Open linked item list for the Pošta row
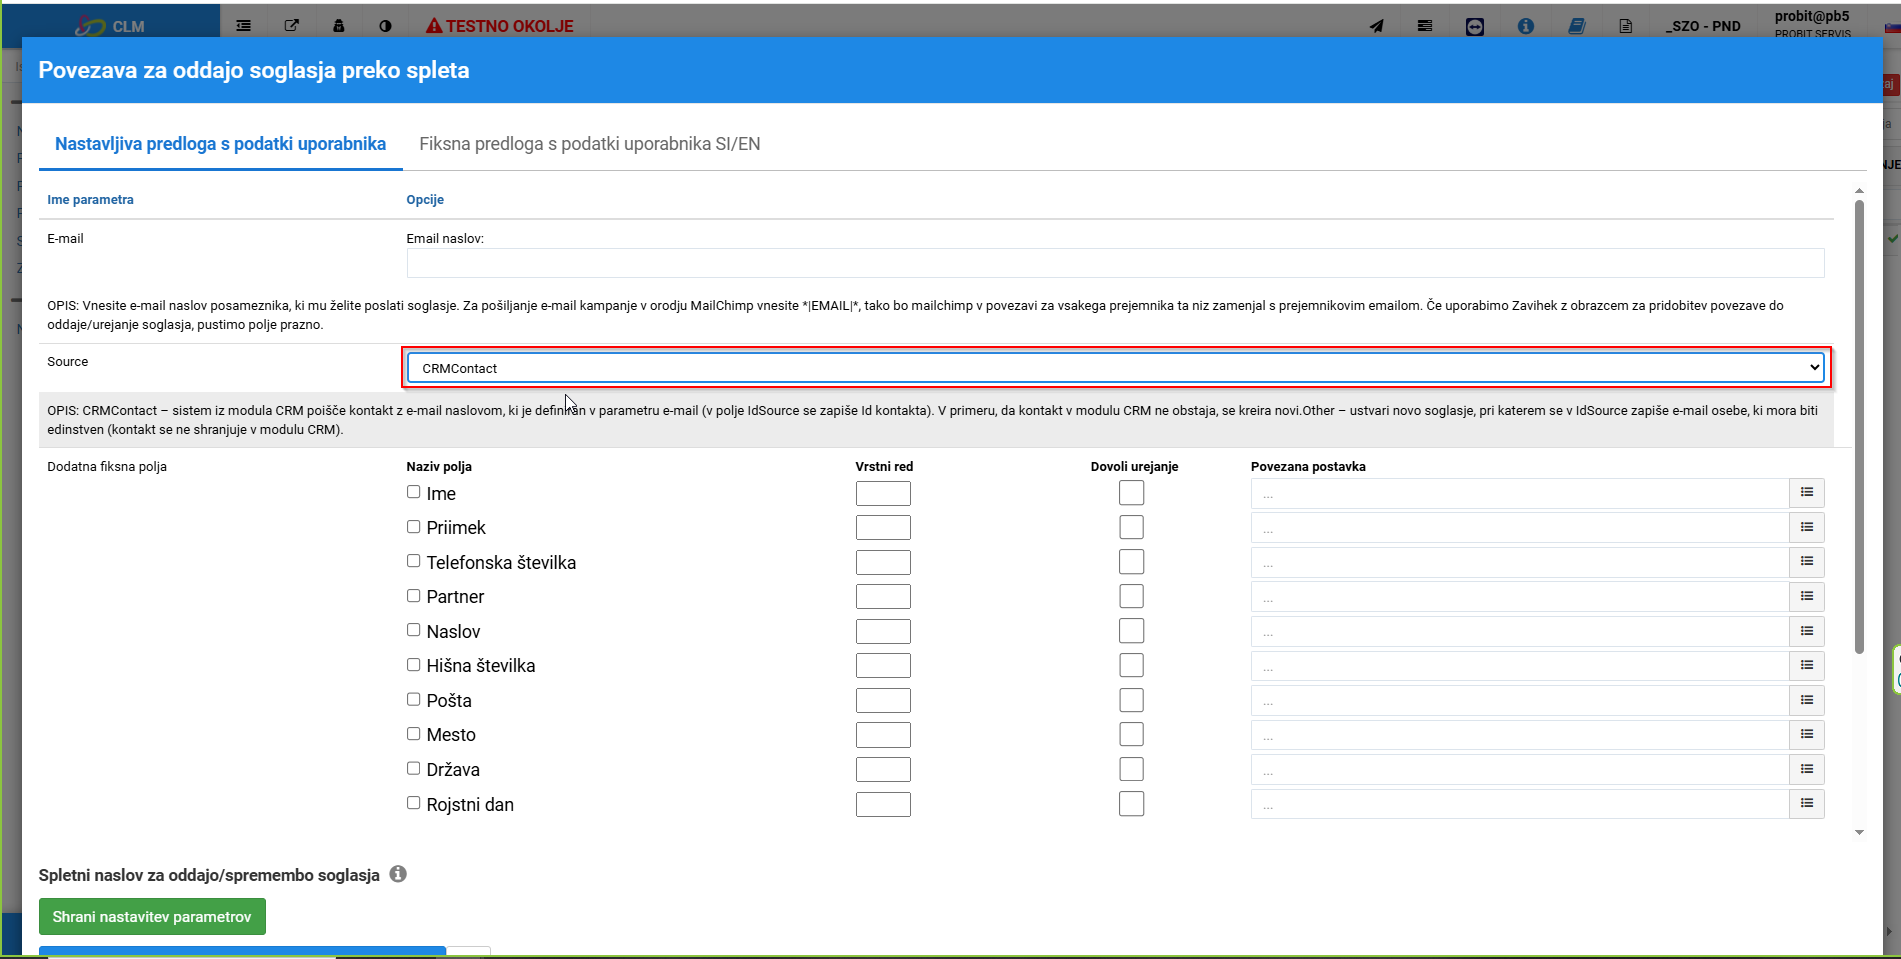Image resolution: width=1901 pixels, height=959 pixels. coord(1807,700)
